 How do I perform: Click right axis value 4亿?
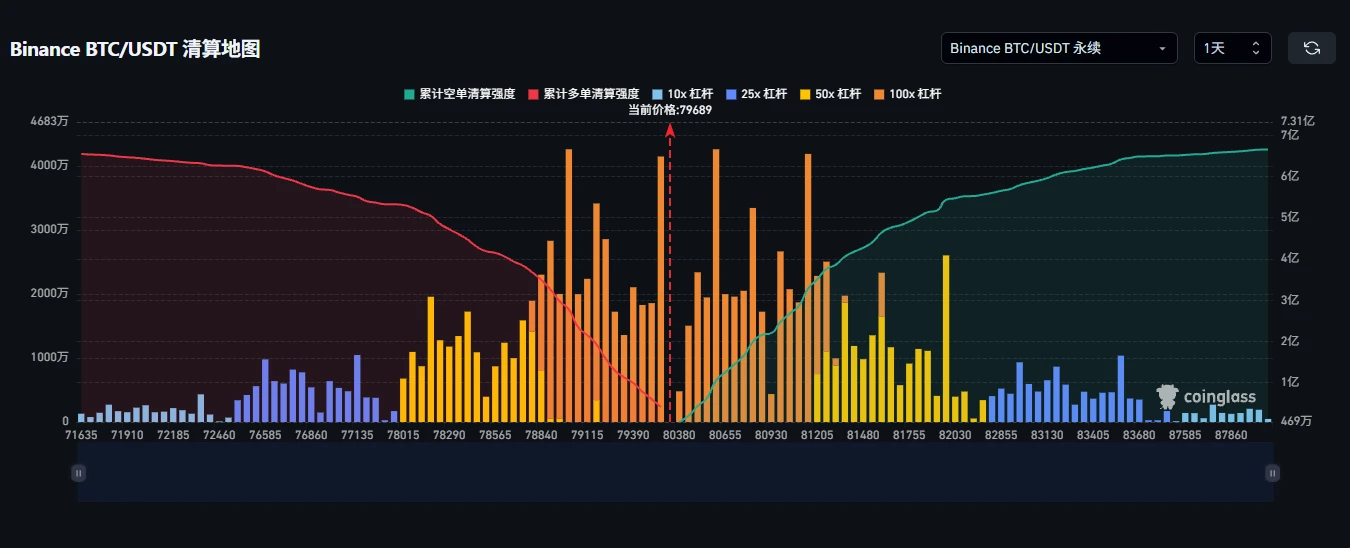[x=1291, y=258]
